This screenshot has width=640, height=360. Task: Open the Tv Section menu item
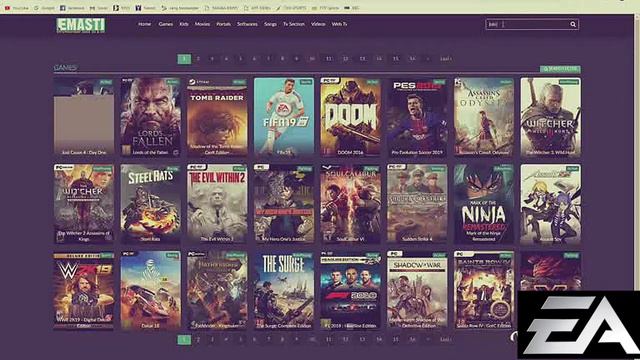(294, 24)
